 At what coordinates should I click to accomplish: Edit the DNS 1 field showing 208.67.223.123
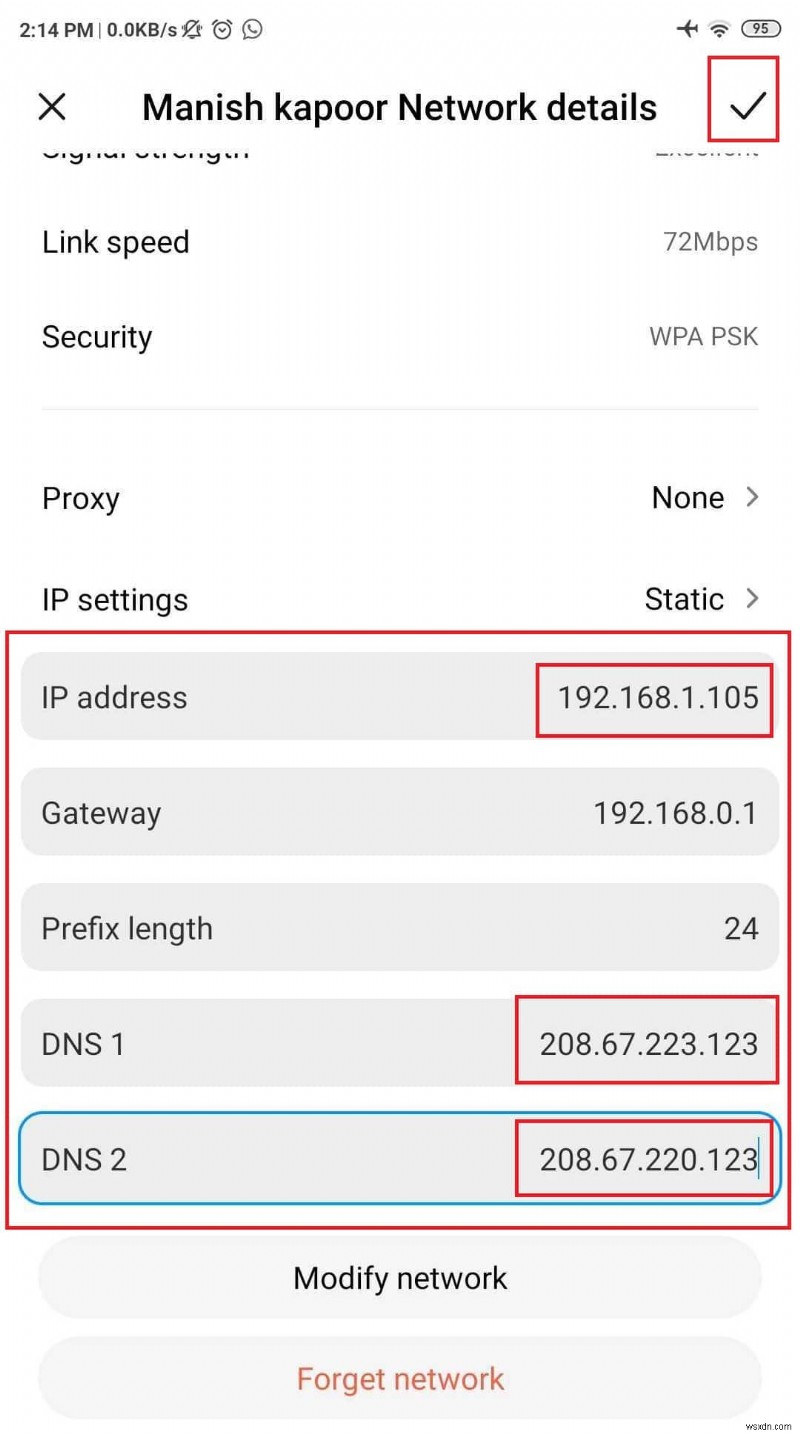[647, 1043]
